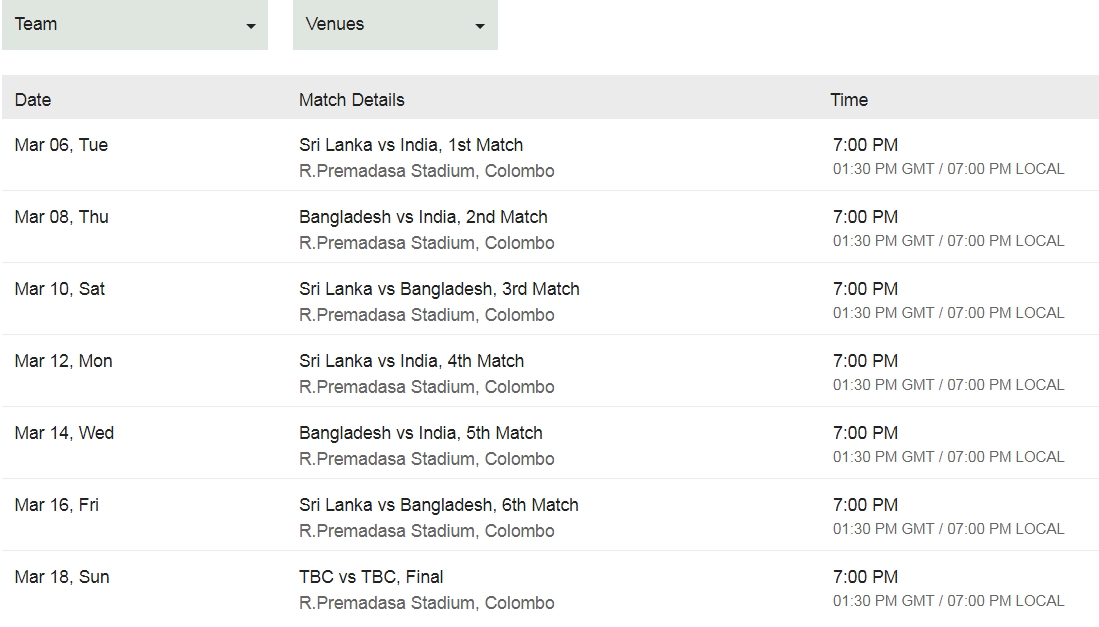Select the Mar 18, Sun date cell
This screenshot has width=1099, height=627.
tap(62, 577)
